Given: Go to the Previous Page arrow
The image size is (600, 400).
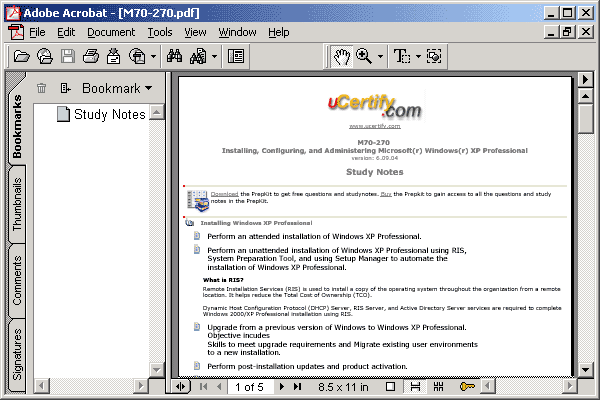Looking at the screenshot, I should (x=219, y=387).
